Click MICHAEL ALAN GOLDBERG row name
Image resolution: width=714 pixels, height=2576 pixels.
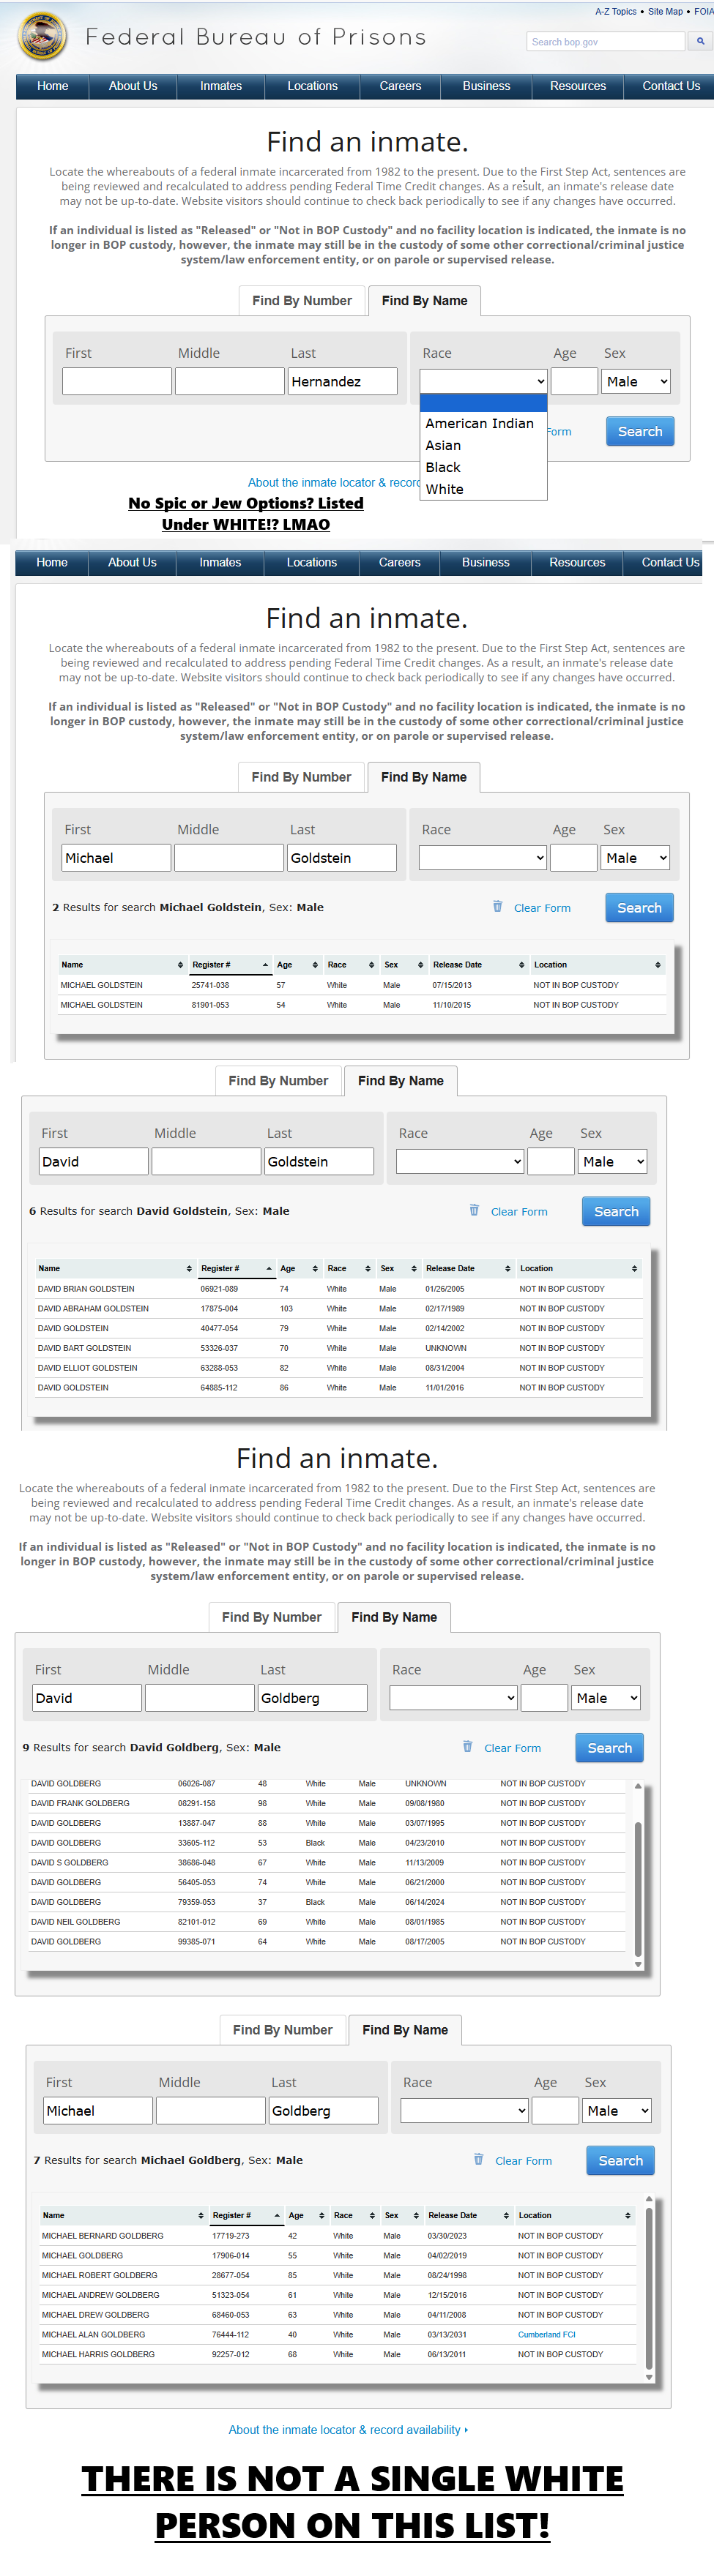[93, 2334]
